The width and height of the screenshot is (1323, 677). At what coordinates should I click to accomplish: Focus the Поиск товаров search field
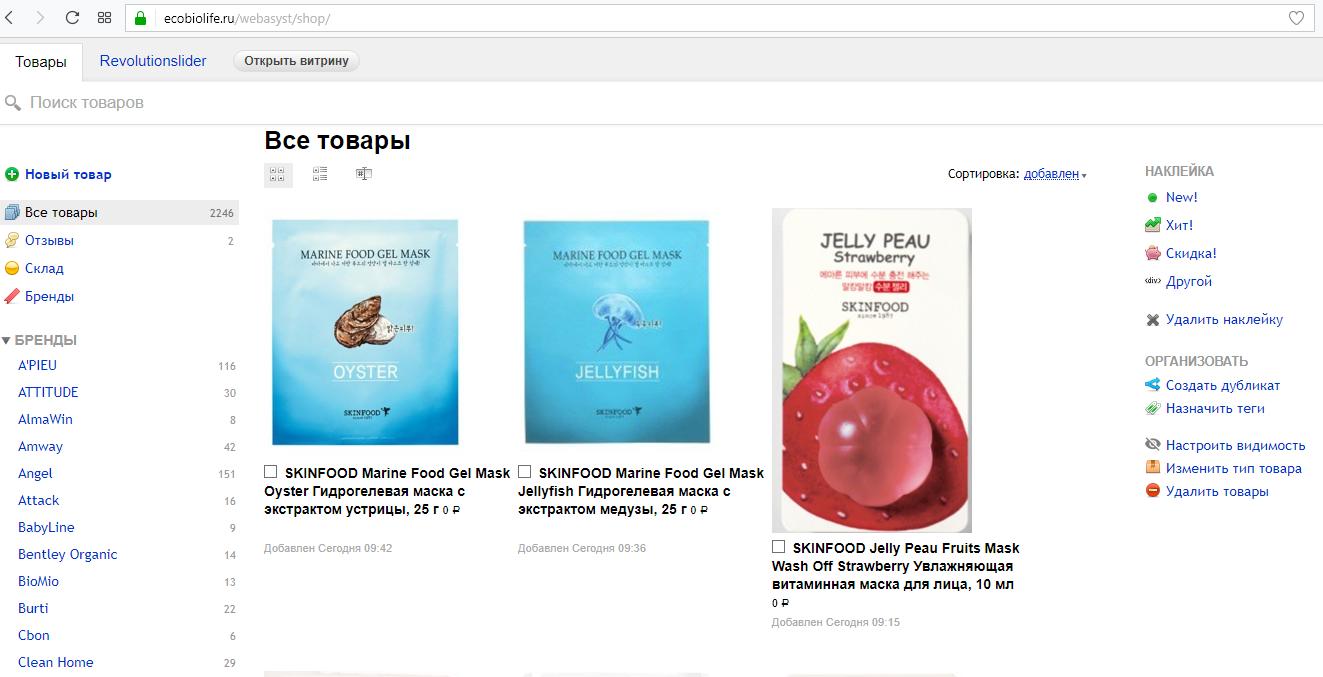pos(660,102)
